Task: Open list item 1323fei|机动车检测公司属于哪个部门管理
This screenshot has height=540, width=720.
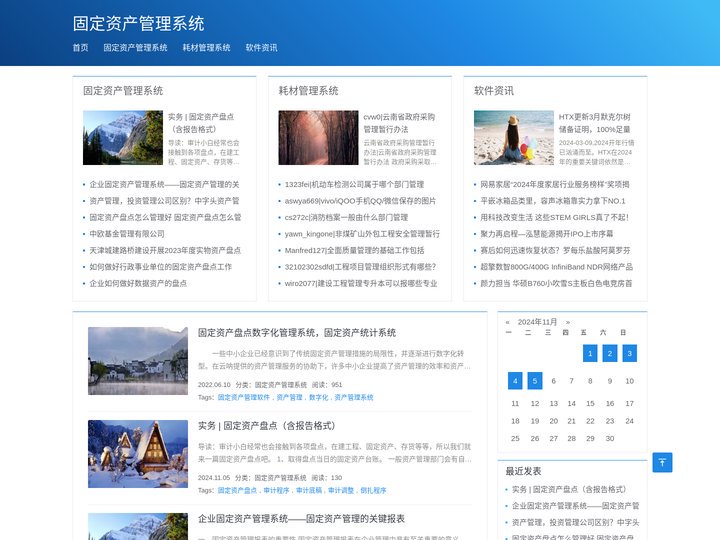Action: (354, 184)
